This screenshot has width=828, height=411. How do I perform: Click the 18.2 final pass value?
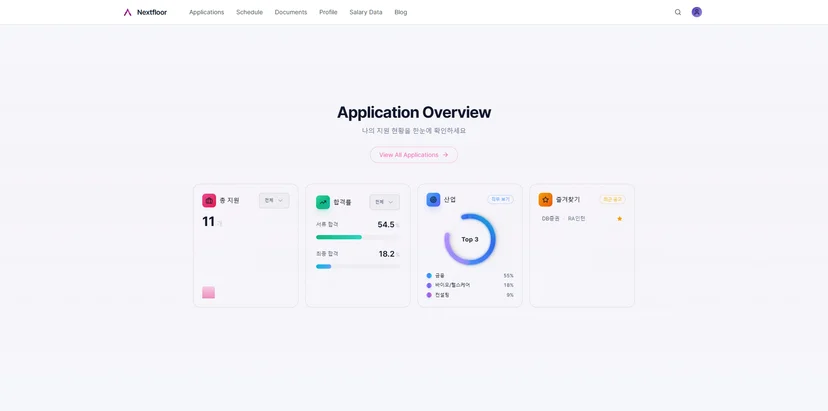pos(387,254)
